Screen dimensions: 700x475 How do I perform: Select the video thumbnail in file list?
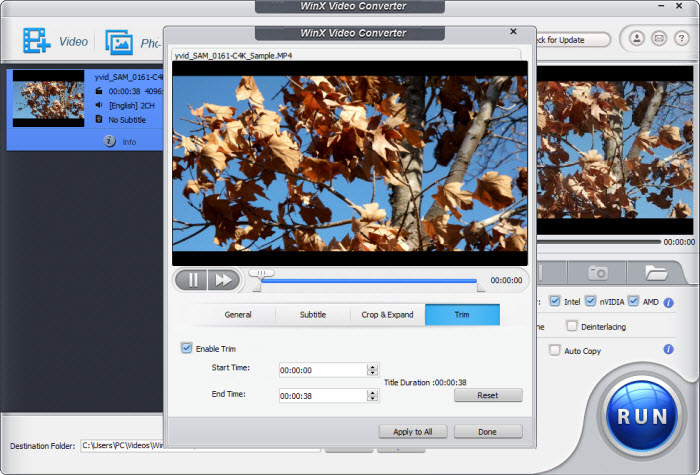coord(48,98)
